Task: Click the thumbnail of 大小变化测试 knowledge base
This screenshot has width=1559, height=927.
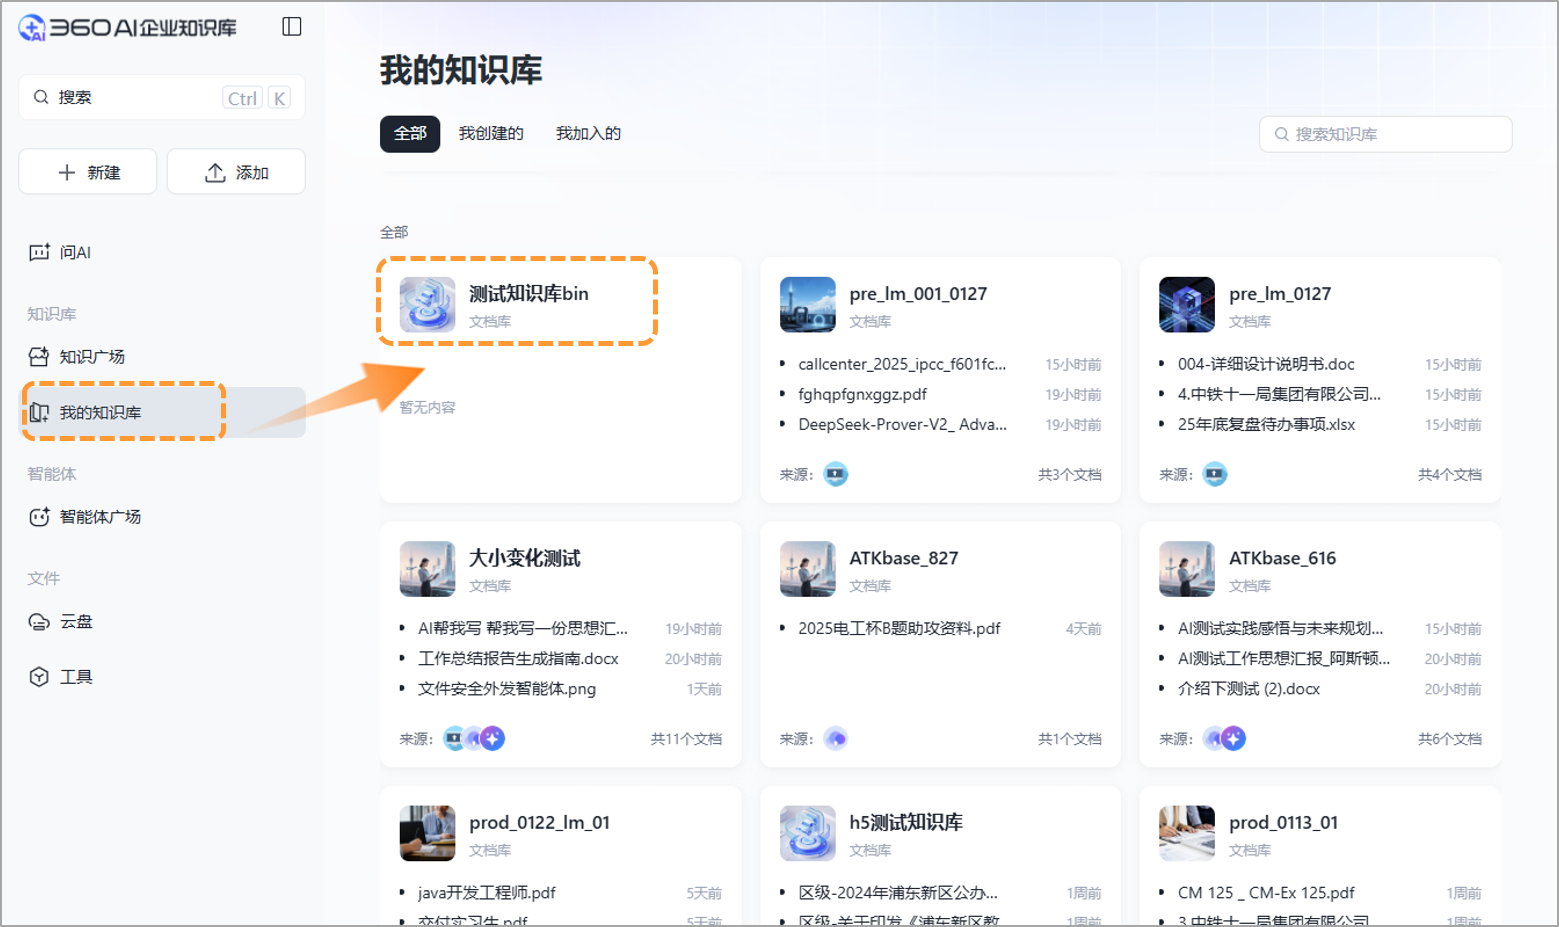Action: coord(427,568)
